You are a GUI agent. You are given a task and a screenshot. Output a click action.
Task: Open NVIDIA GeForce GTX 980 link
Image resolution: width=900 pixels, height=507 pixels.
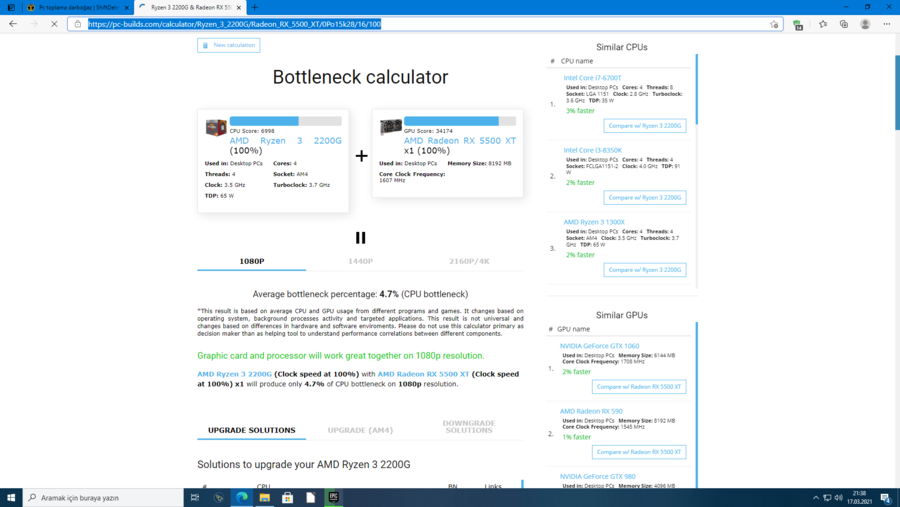tap(598, 477)
